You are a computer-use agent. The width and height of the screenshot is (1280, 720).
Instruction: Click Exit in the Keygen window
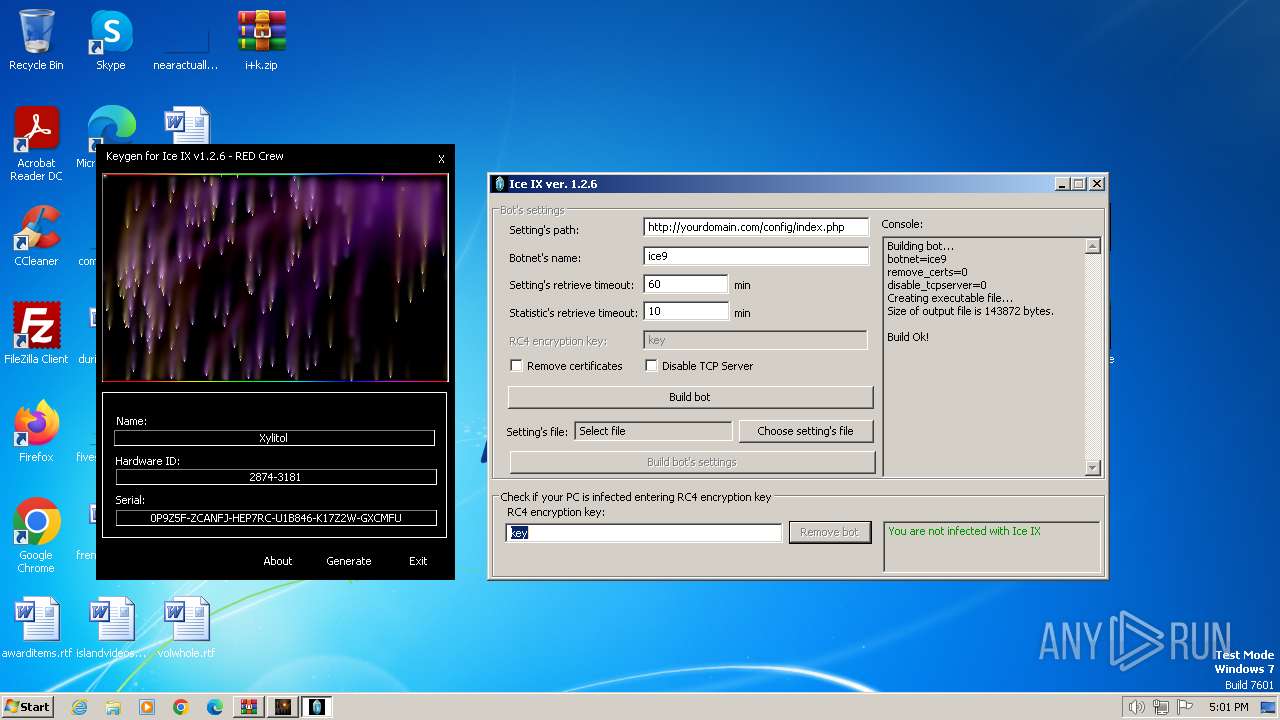418,561
